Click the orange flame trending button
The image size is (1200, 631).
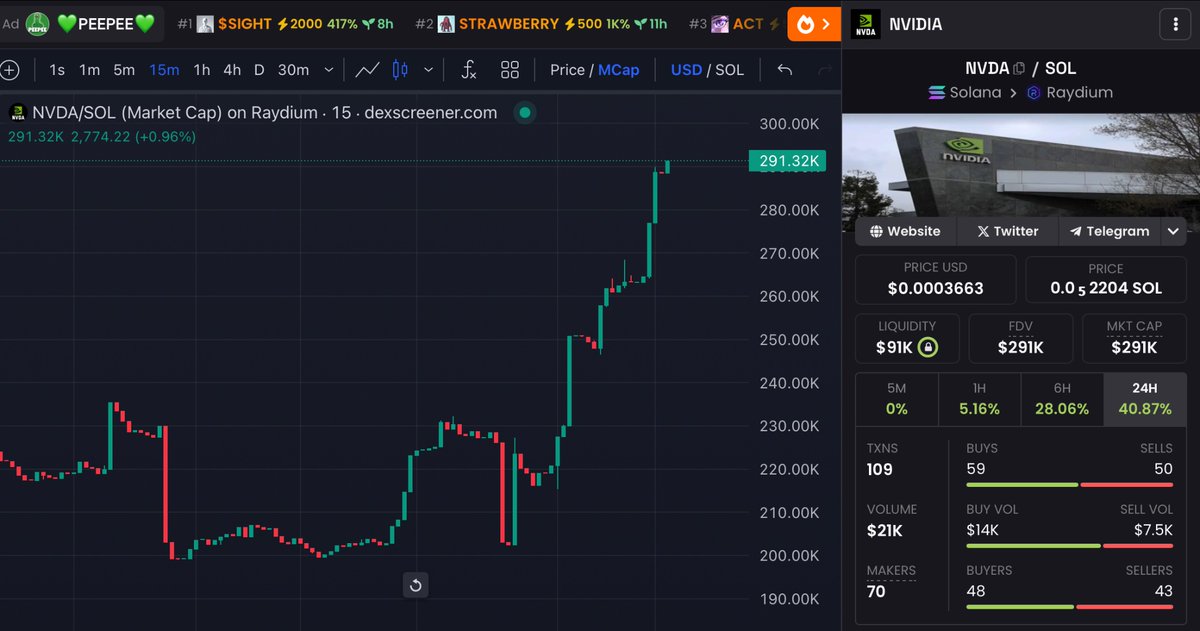(814, 23)
